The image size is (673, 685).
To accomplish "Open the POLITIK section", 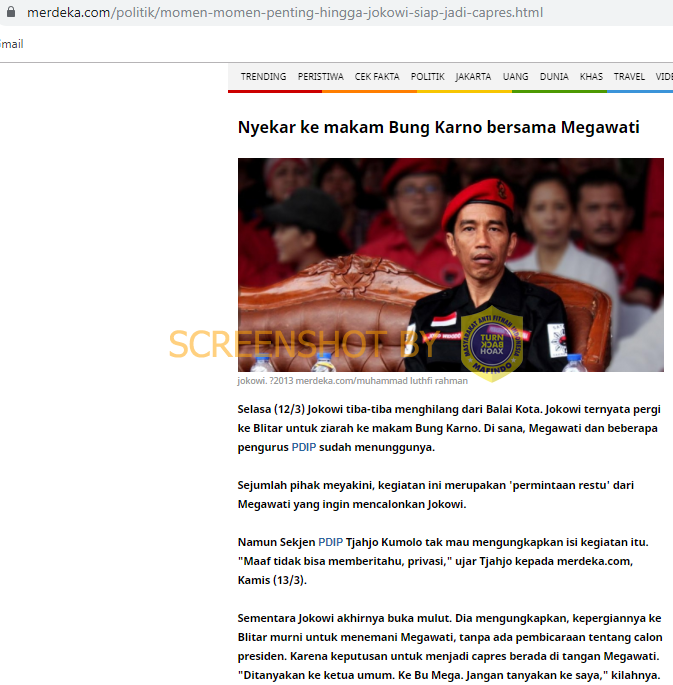I will tap(428, 77).
